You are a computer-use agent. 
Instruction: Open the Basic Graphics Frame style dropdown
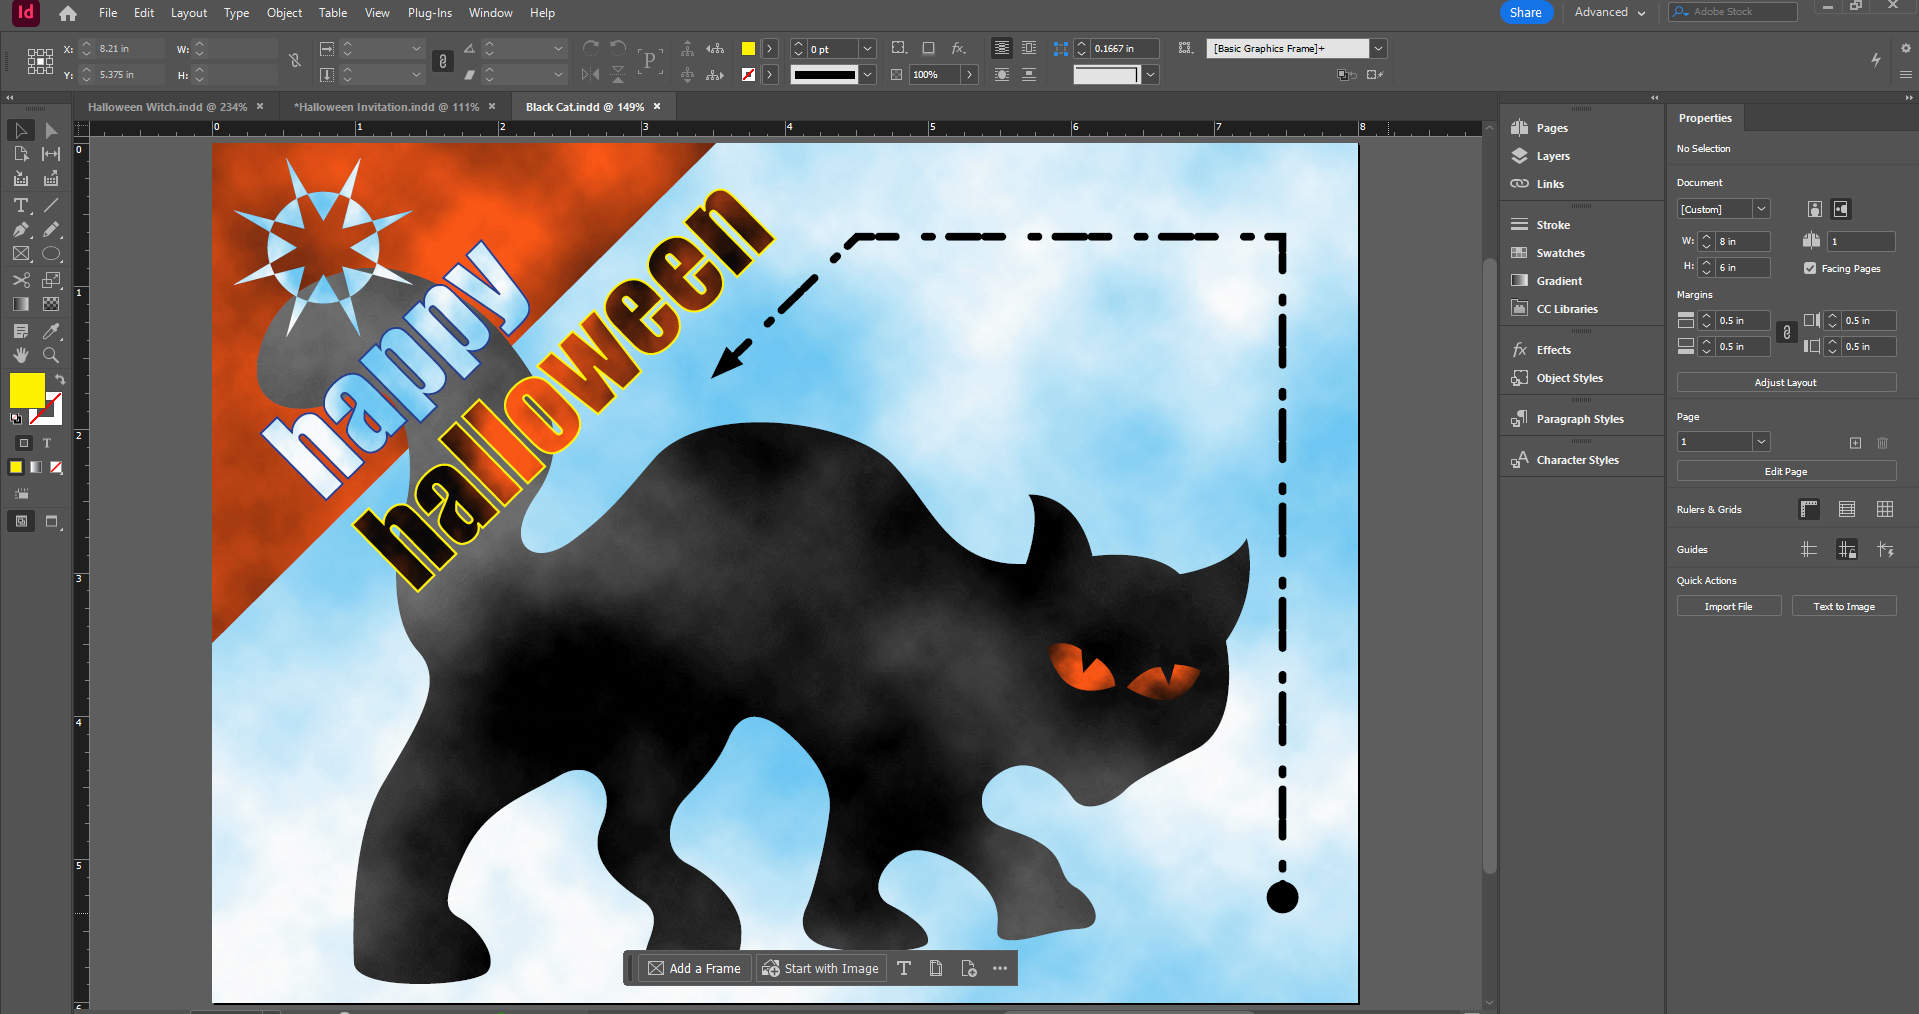(1379, 48)
